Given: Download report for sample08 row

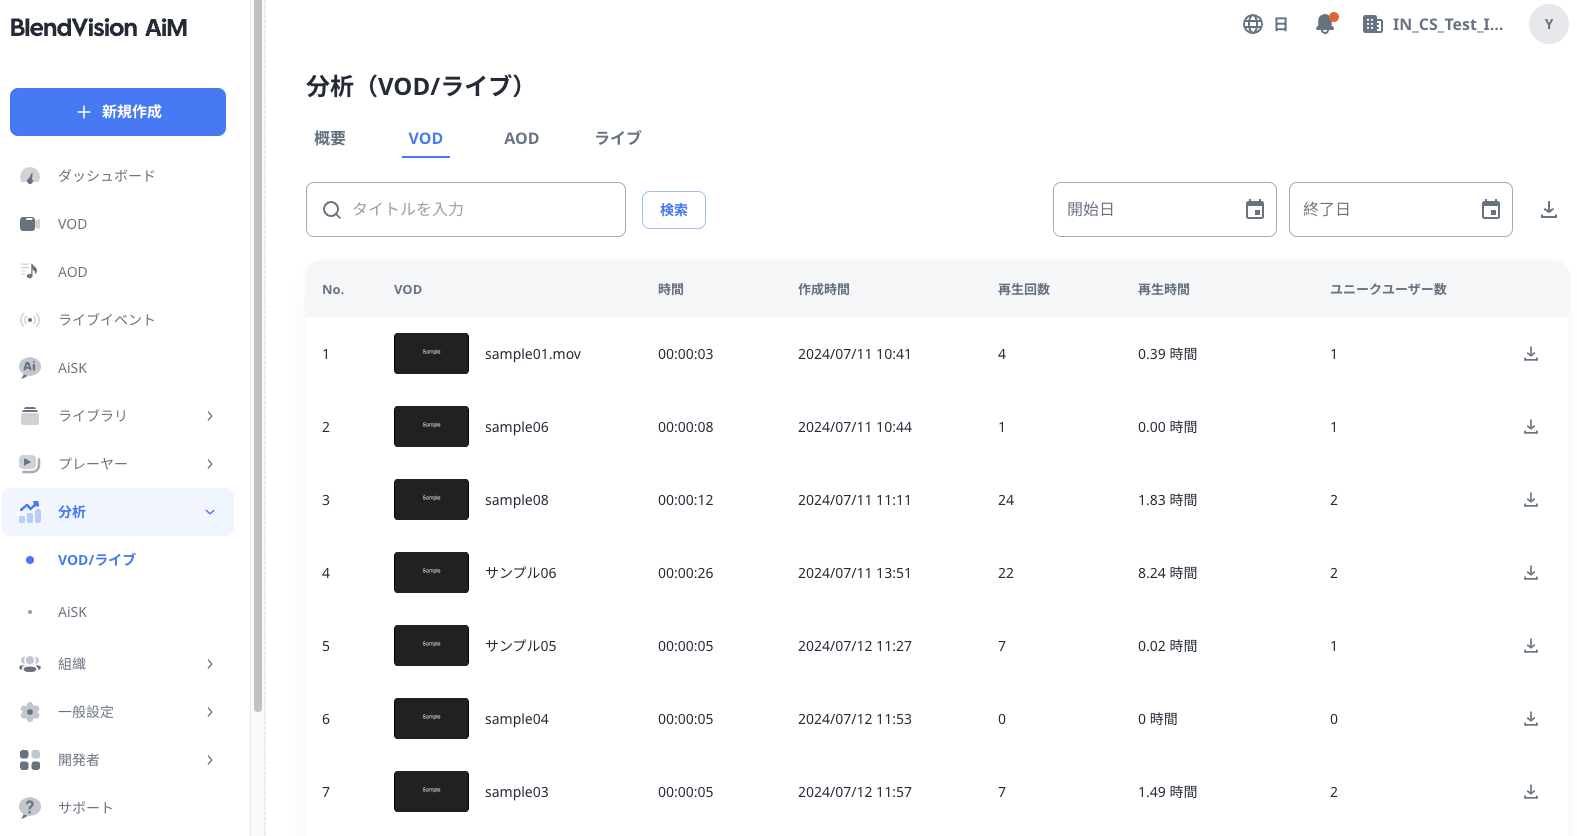Looking at the screenshot, I should coord(1530,500).
